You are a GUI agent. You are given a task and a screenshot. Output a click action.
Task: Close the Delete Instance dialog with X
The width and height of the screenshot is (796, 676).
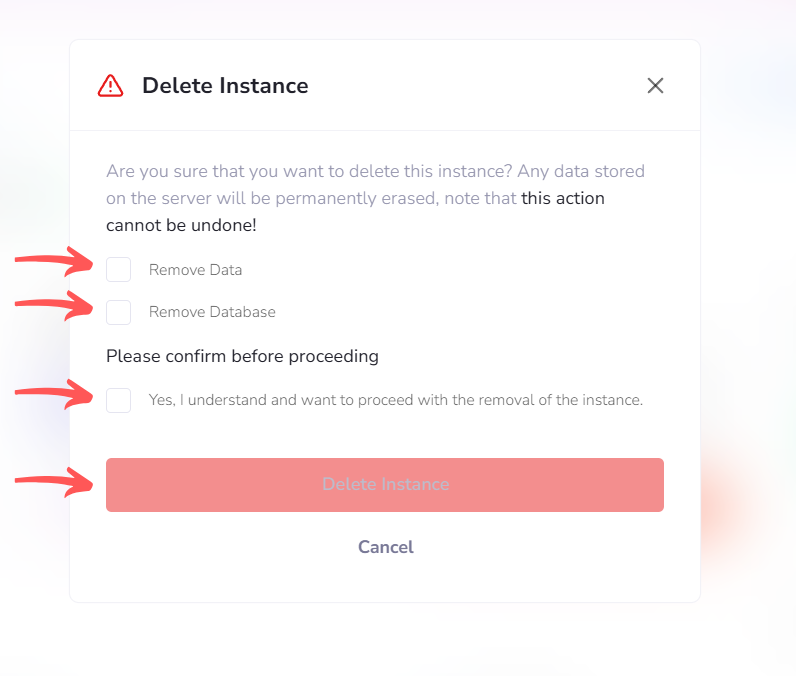click(x=655, y=85)
